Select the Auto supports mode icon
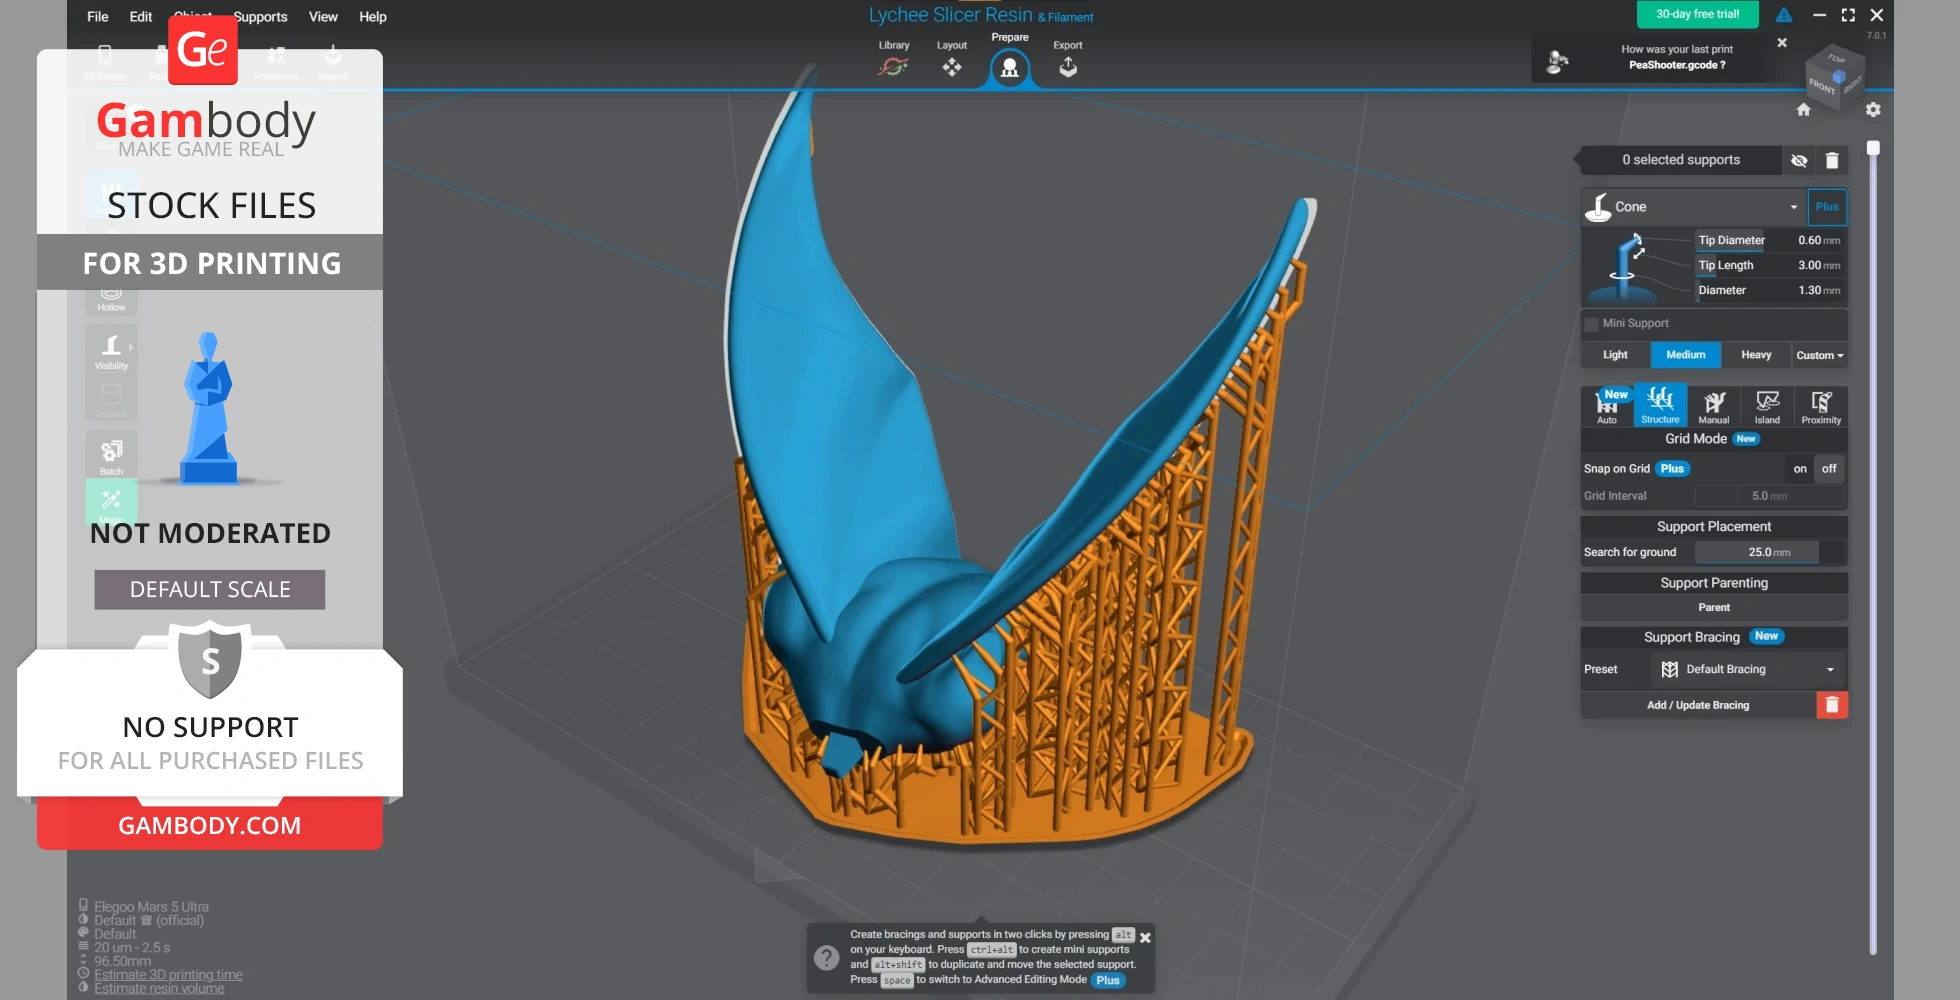Image resolution: width=1960 pixels, height=1000 pixels. click(x=1606, y=406)
